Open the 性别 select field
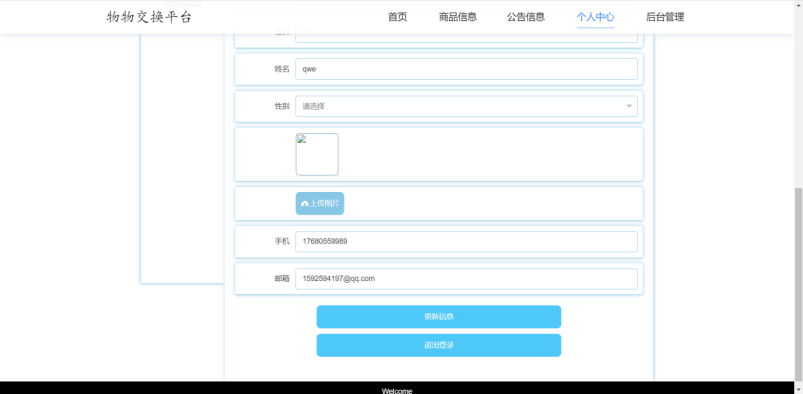Image resolution: width=803 pixels, height=394 pixels. 466,106
